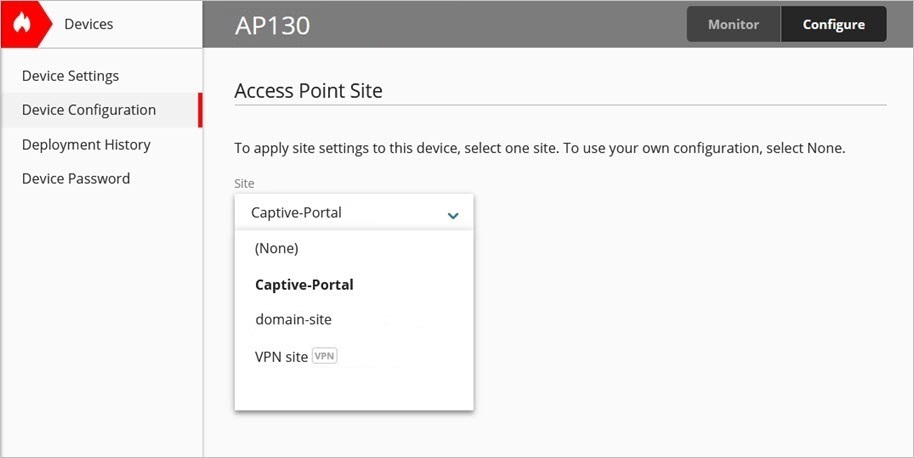Click the Site field label

click(x=244, y=183)
